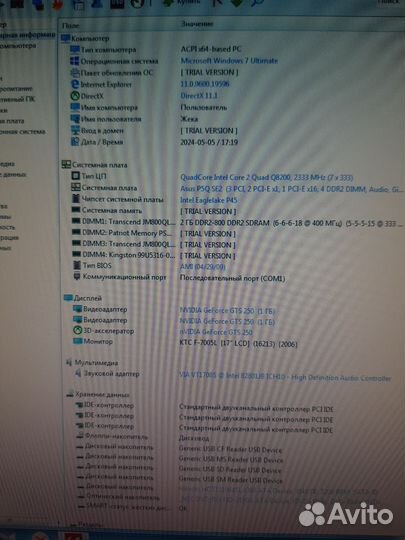Click the Internet Explorer icon in the list
Image resolution: width=405 pixels, height=540 pixels.
[x=75, y=84]
